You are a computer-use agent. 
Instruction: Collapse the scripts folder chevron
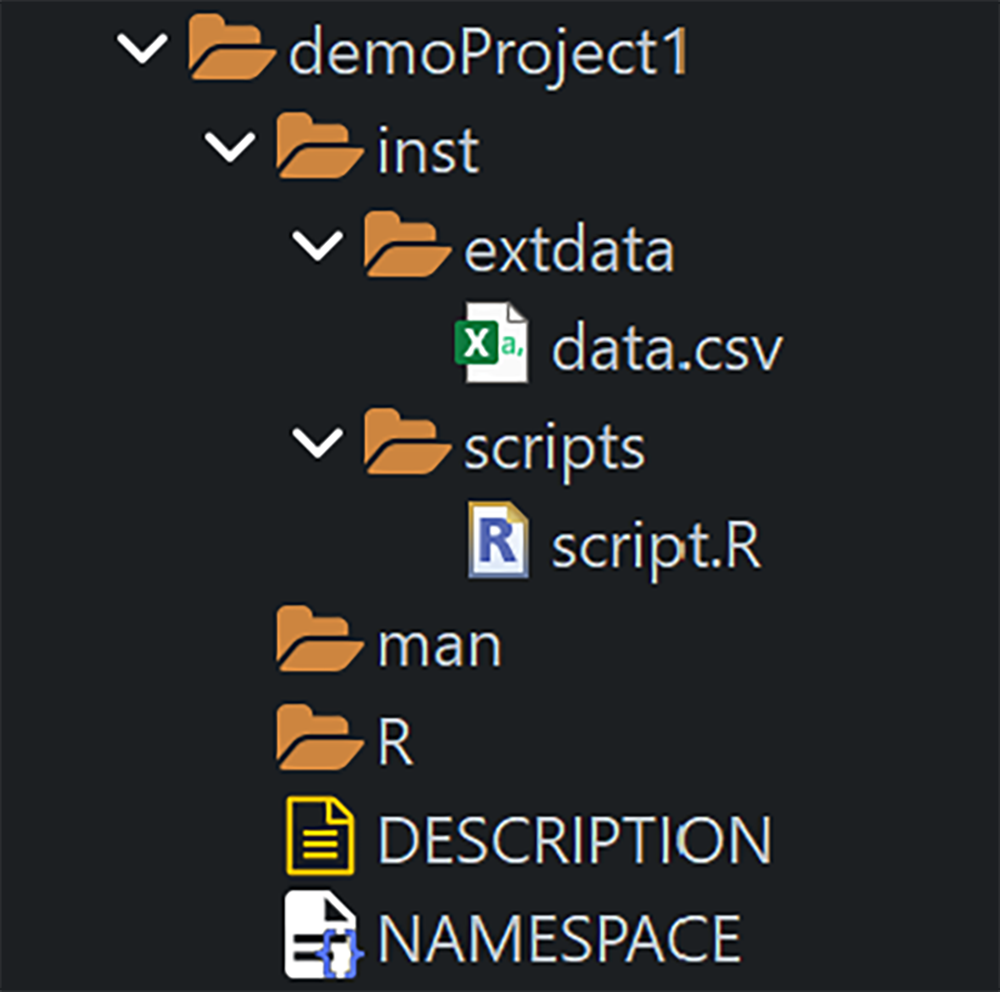coord(317,444)
